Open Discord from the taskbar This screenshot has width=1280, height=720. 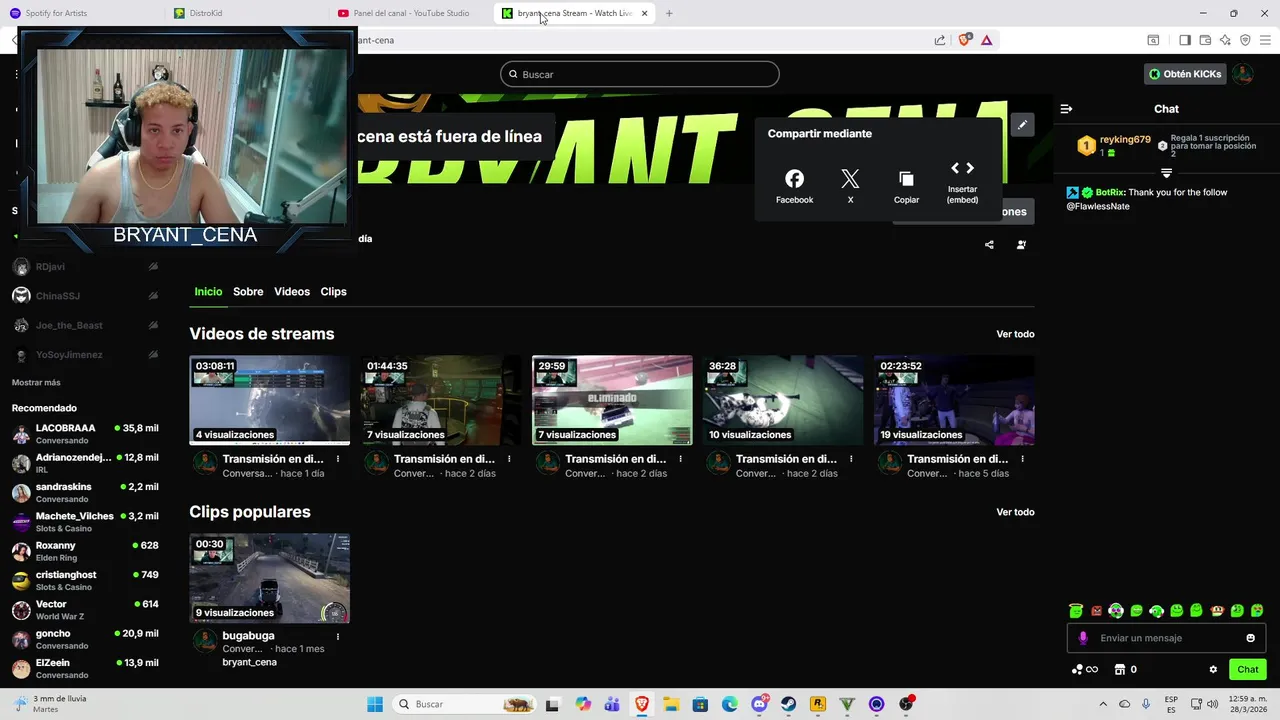tap(759, 704)
